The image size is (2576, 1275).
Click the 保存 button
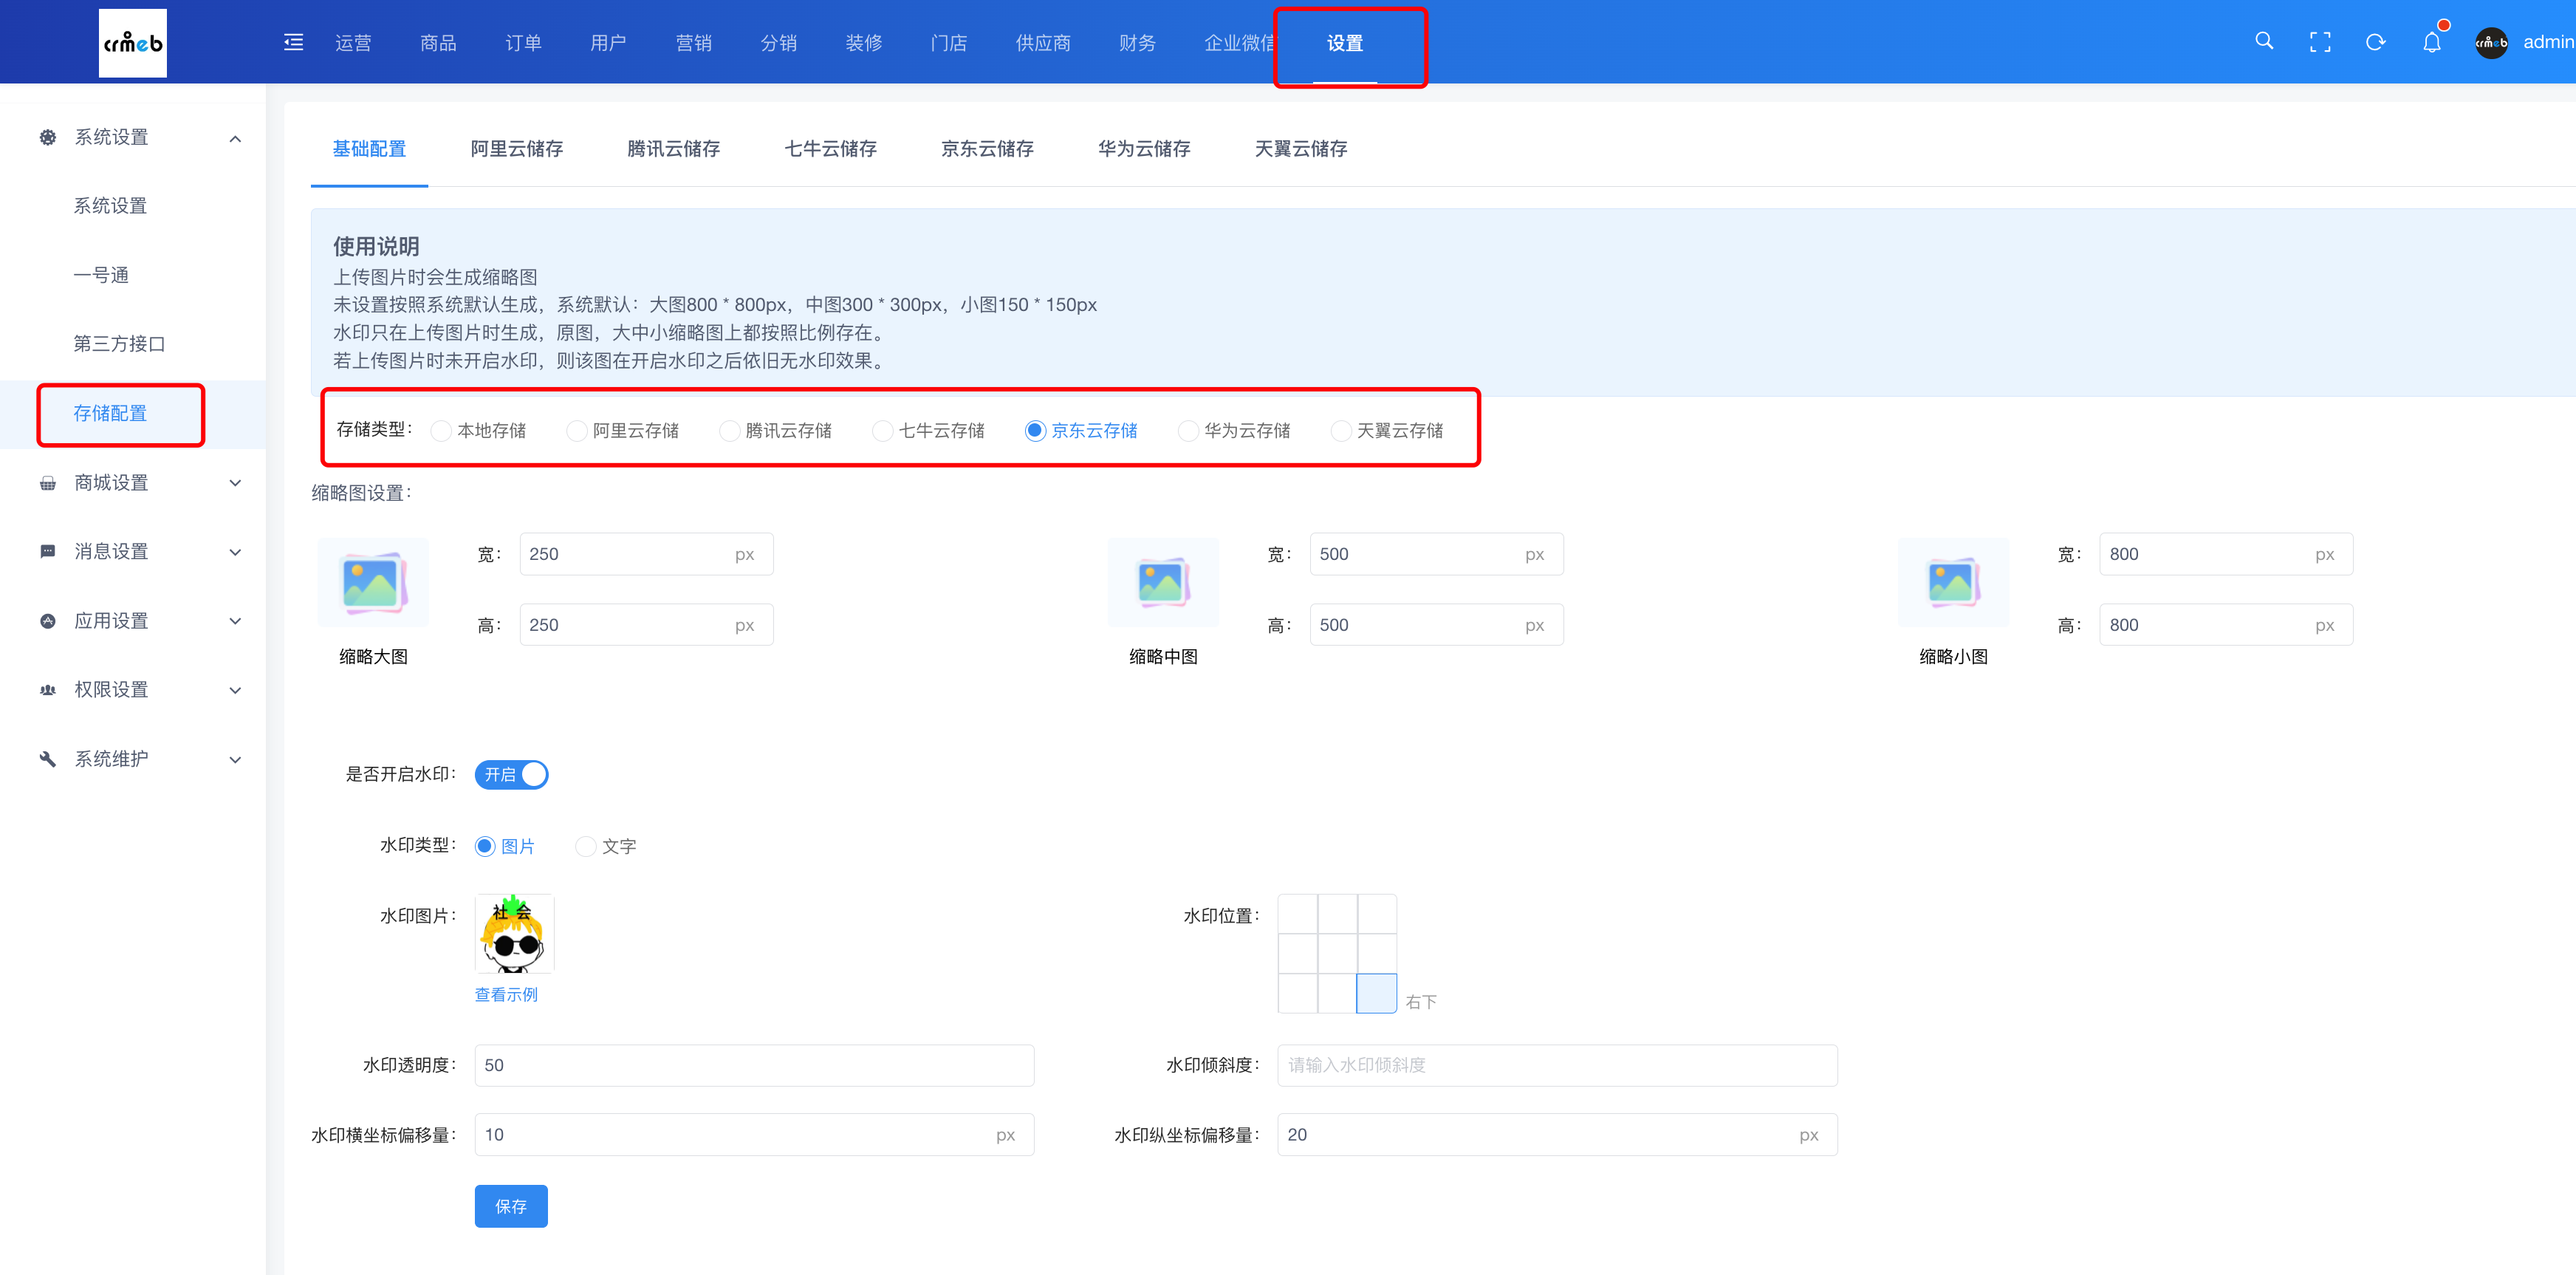click(511, 1206)
